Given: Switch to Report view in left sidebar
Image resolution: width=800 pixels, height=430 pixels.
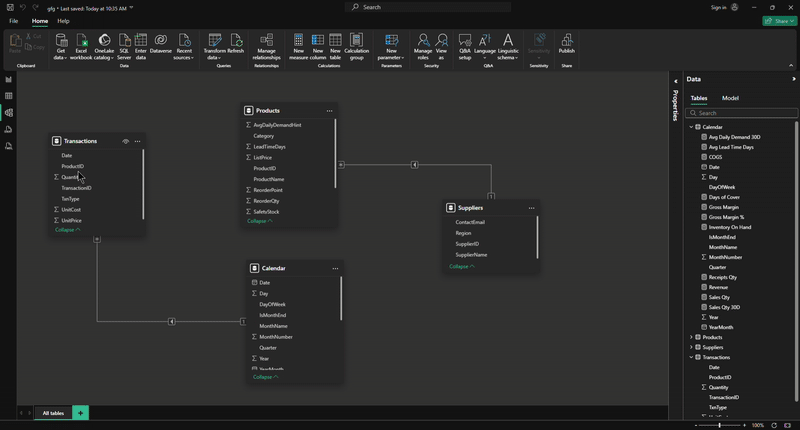Looking at the screenshot, I should (9, 80).
